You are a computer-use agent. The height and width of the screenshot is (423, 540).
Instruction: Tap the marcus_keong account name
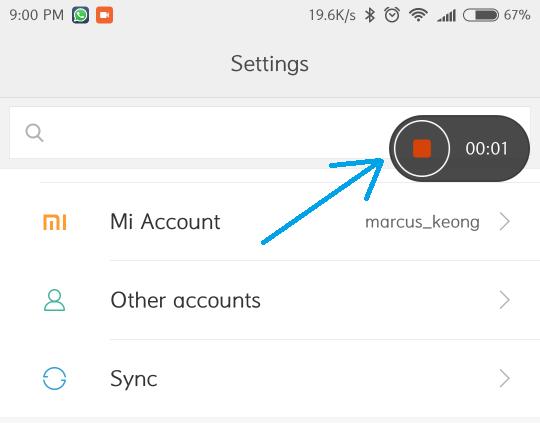422,222
